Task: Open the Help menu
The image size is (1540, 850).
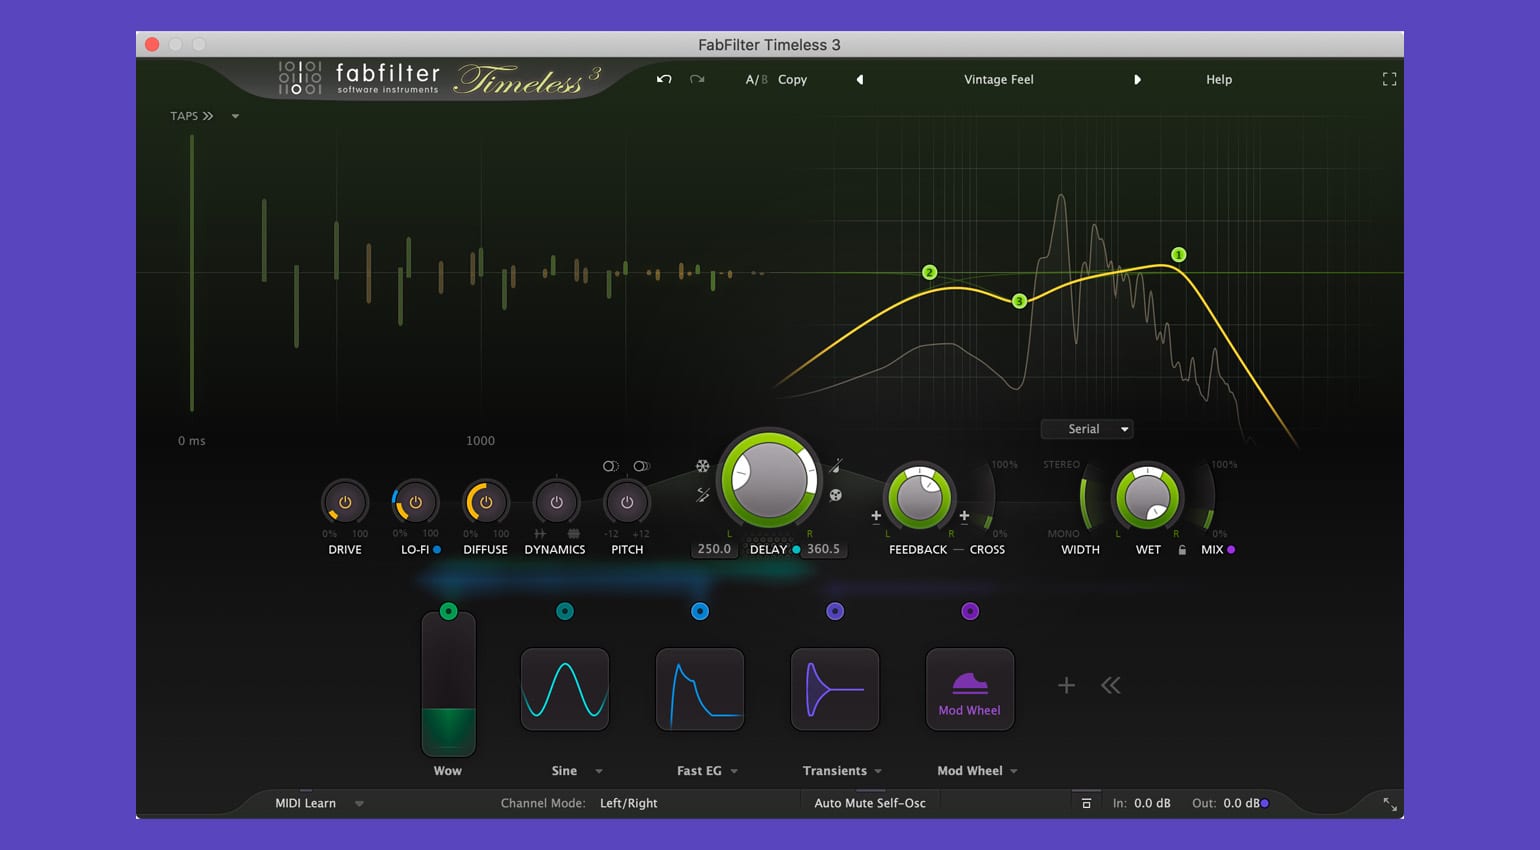Action: click(1218, 79)
